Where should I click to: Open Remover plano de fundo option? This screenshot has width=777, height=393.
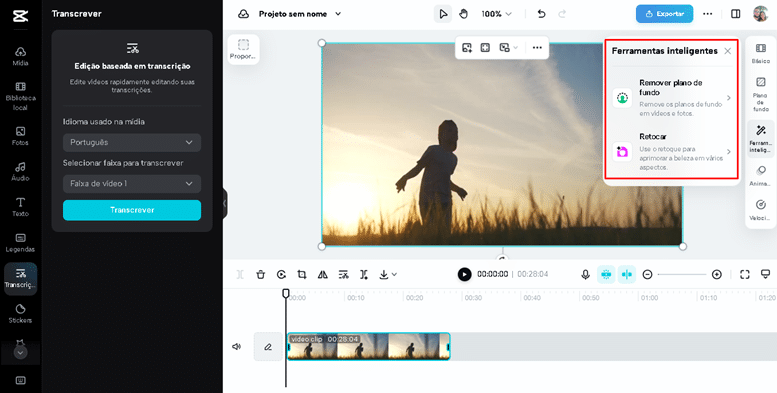(671, 98)
